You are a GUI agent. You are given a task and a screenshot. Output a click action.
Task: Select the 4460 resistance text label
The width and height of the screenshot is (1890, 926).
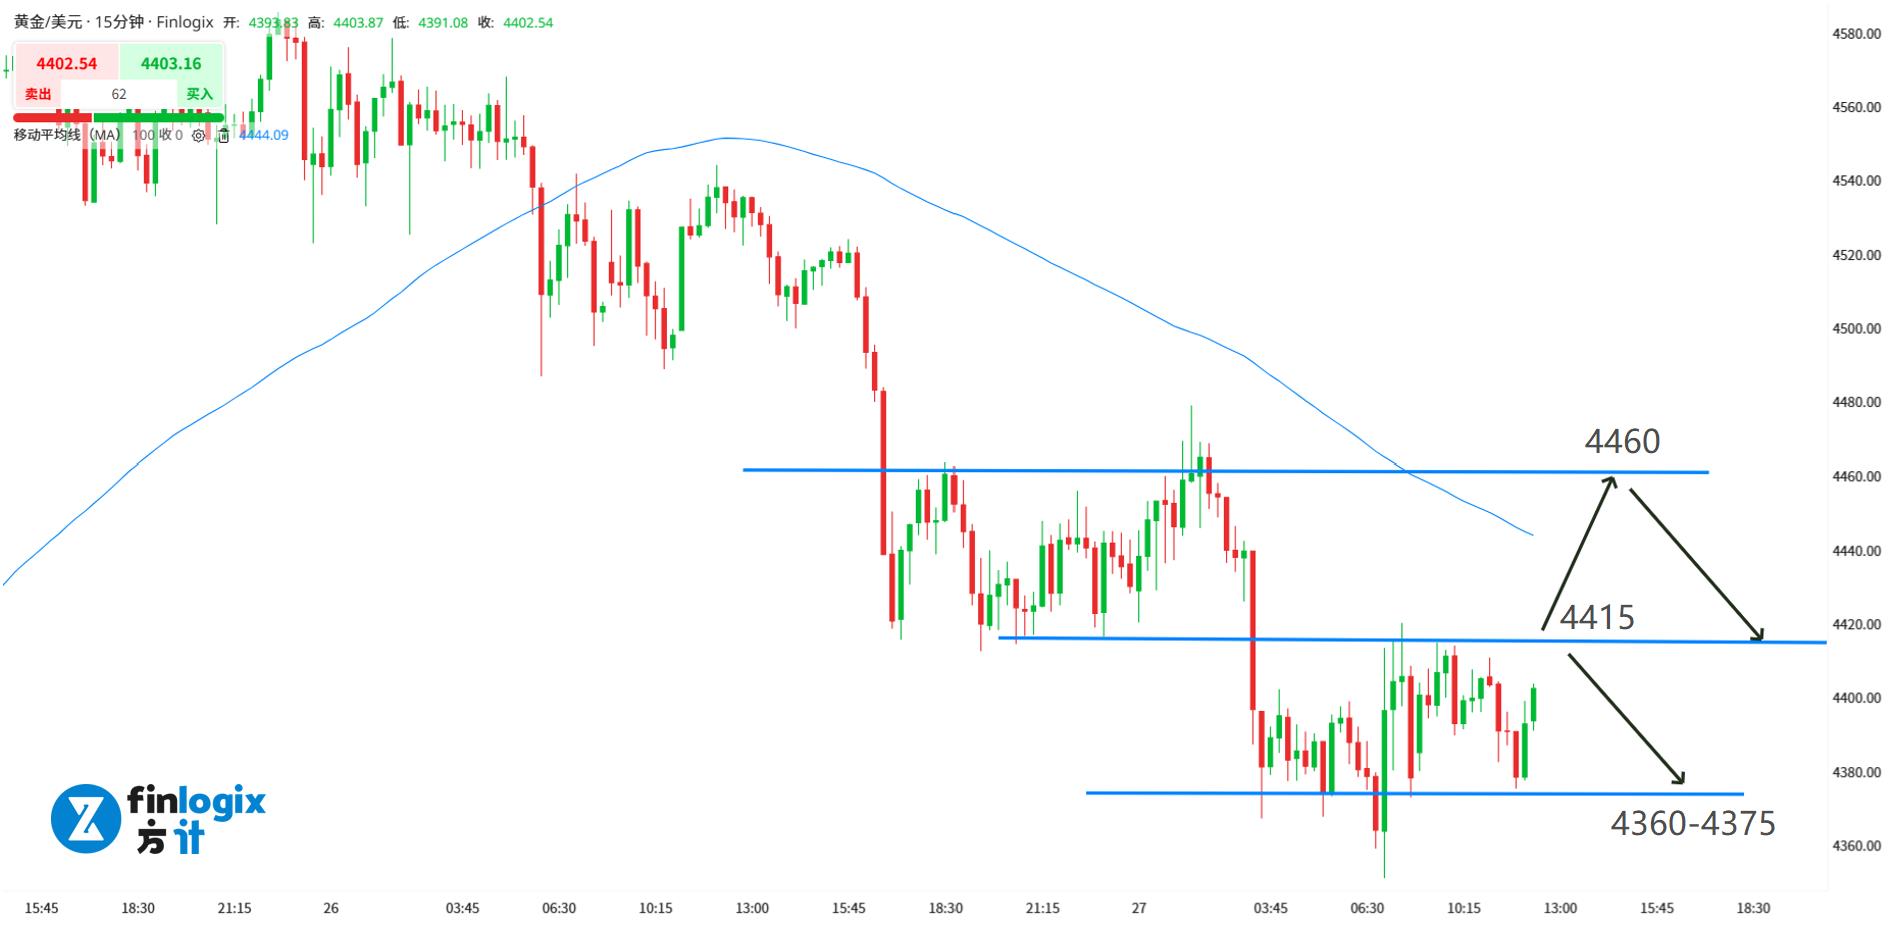1622,441
